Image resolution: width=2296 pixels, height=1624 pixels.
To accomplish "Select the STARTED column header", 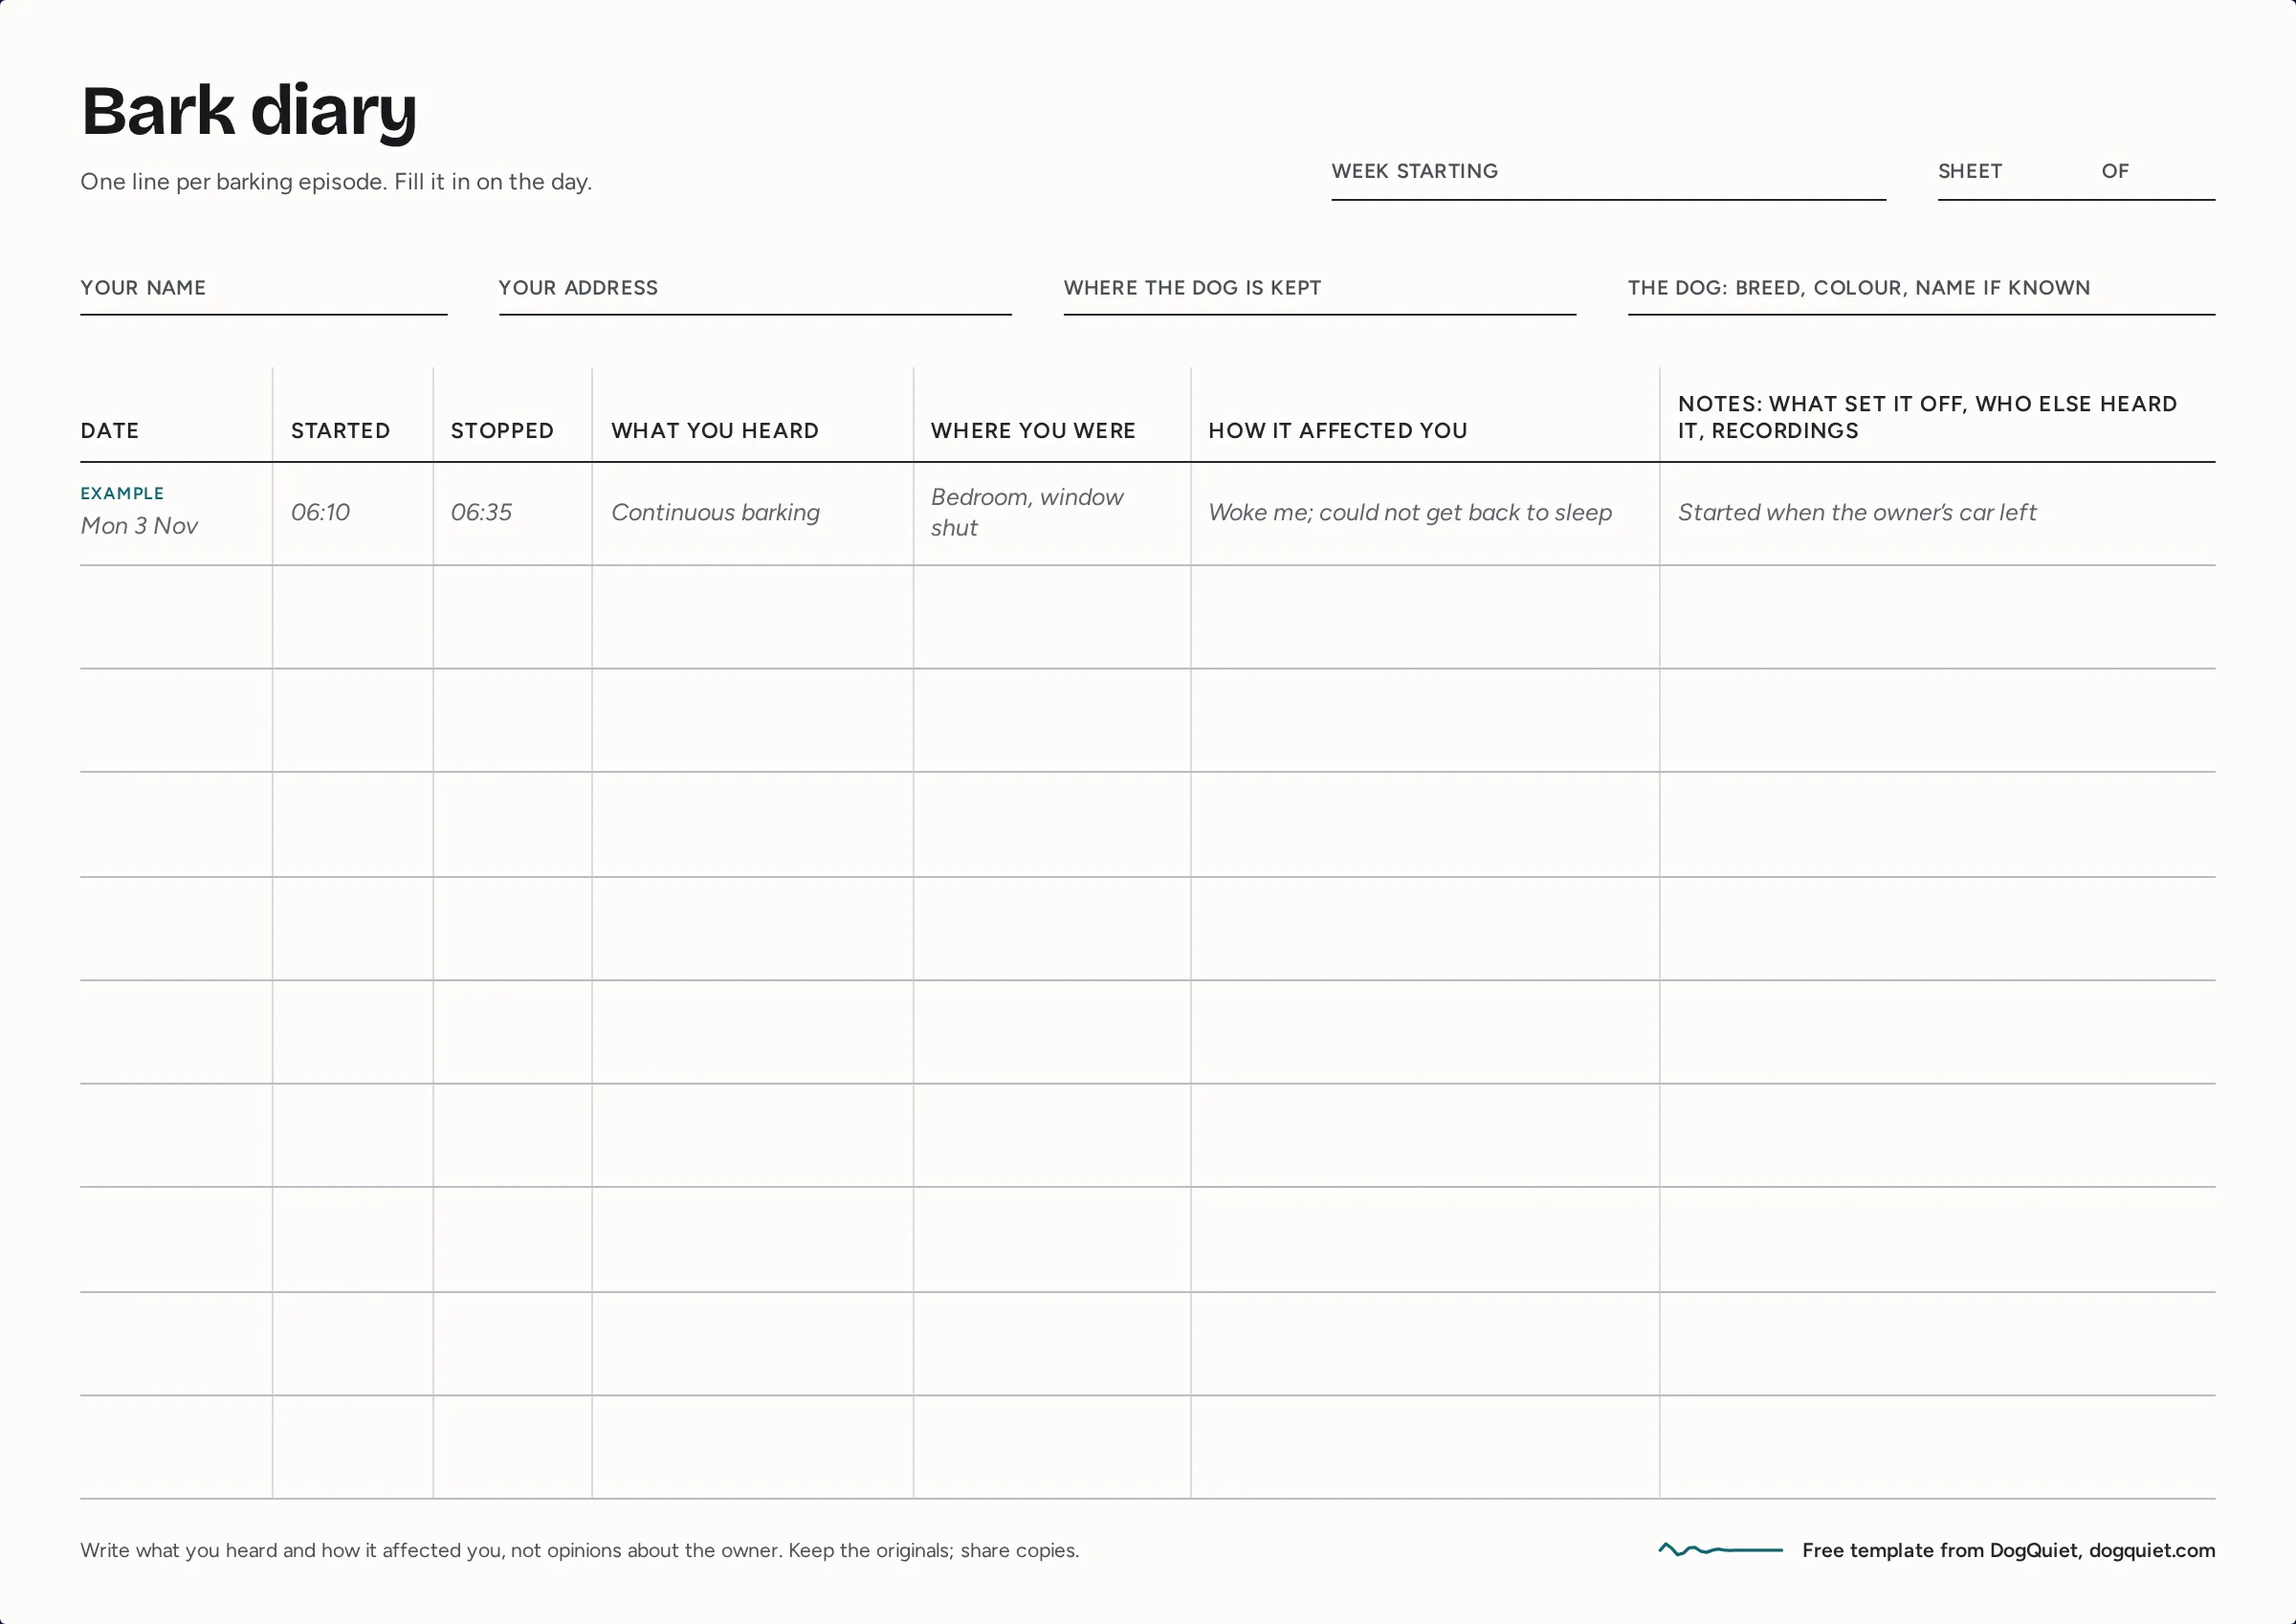I will (x=340, y=431).
